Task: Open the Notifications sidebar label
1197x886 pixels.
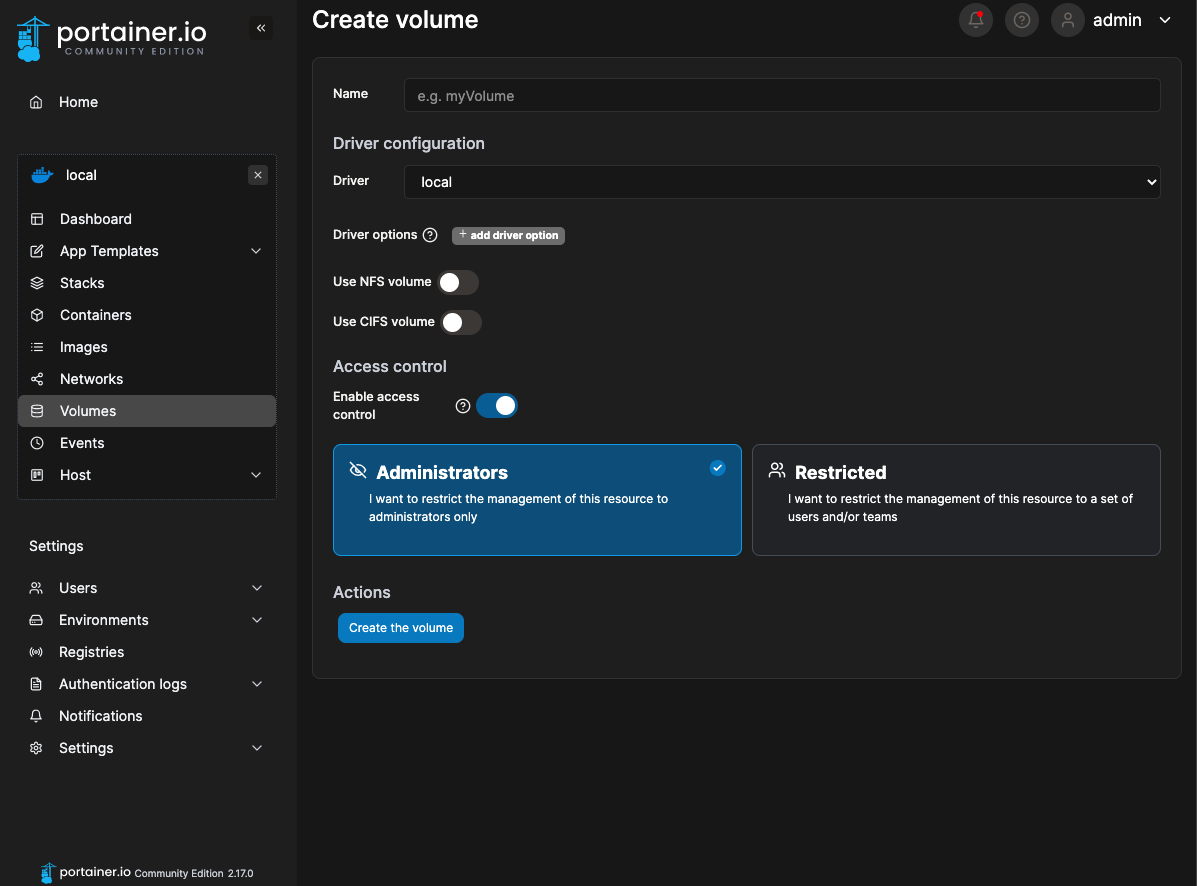Action: [100, 717]
